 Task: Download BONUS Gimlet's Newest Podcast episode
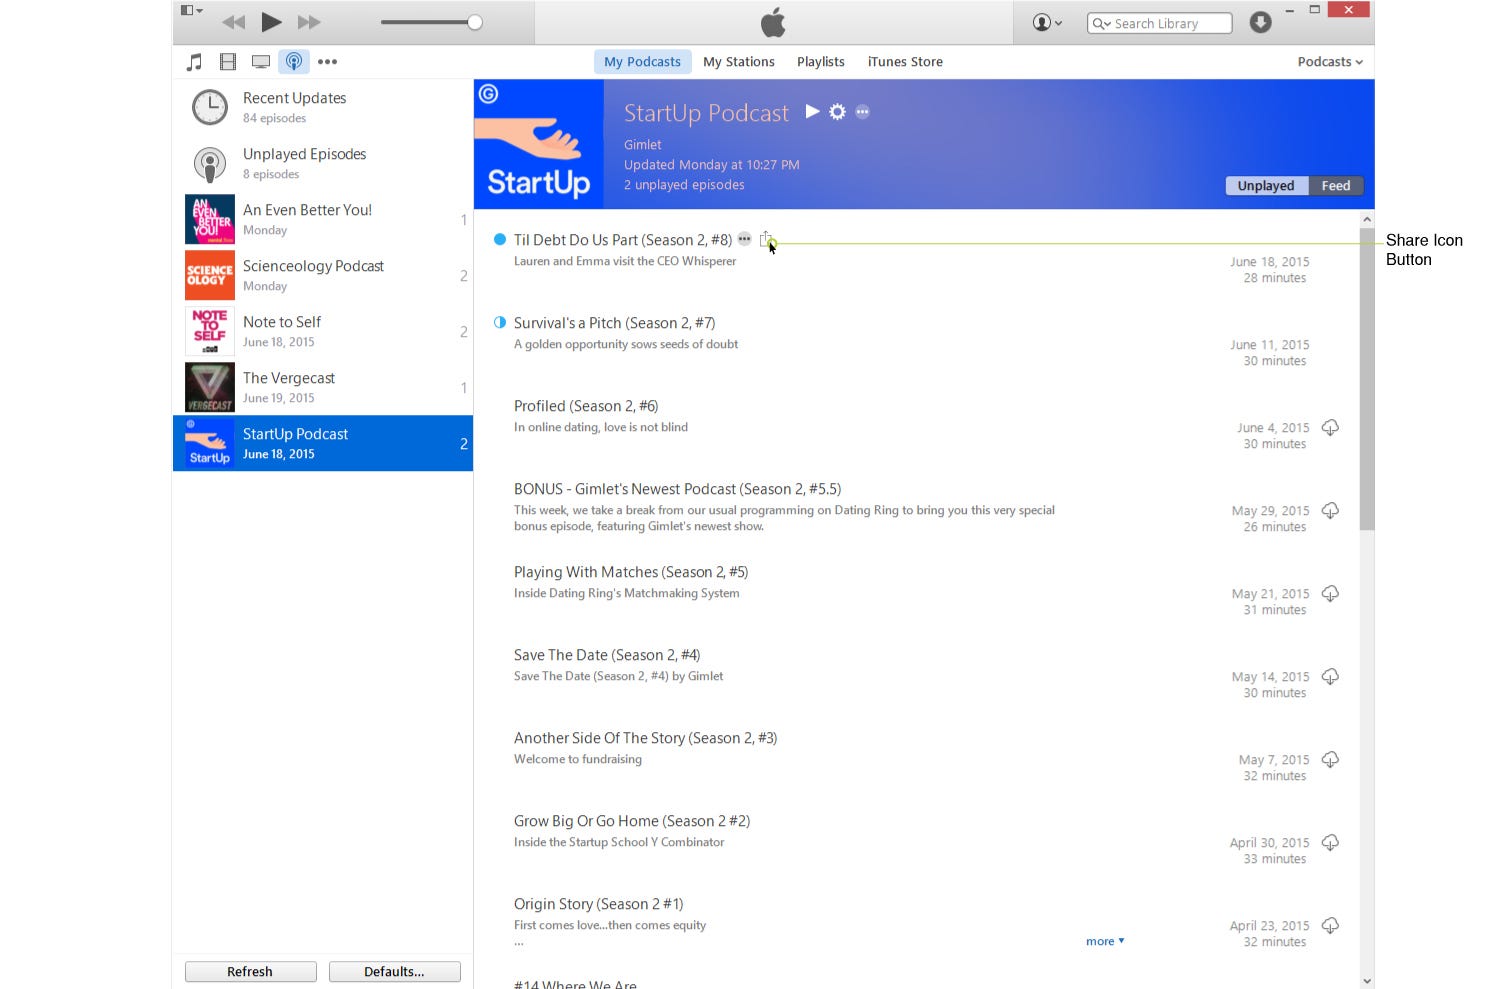click(x=1330, y=510)
